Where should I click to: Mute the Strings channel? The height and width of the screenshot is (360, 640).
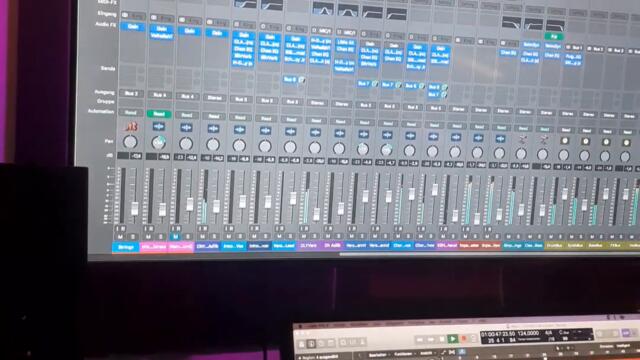(x=120, y=236)
